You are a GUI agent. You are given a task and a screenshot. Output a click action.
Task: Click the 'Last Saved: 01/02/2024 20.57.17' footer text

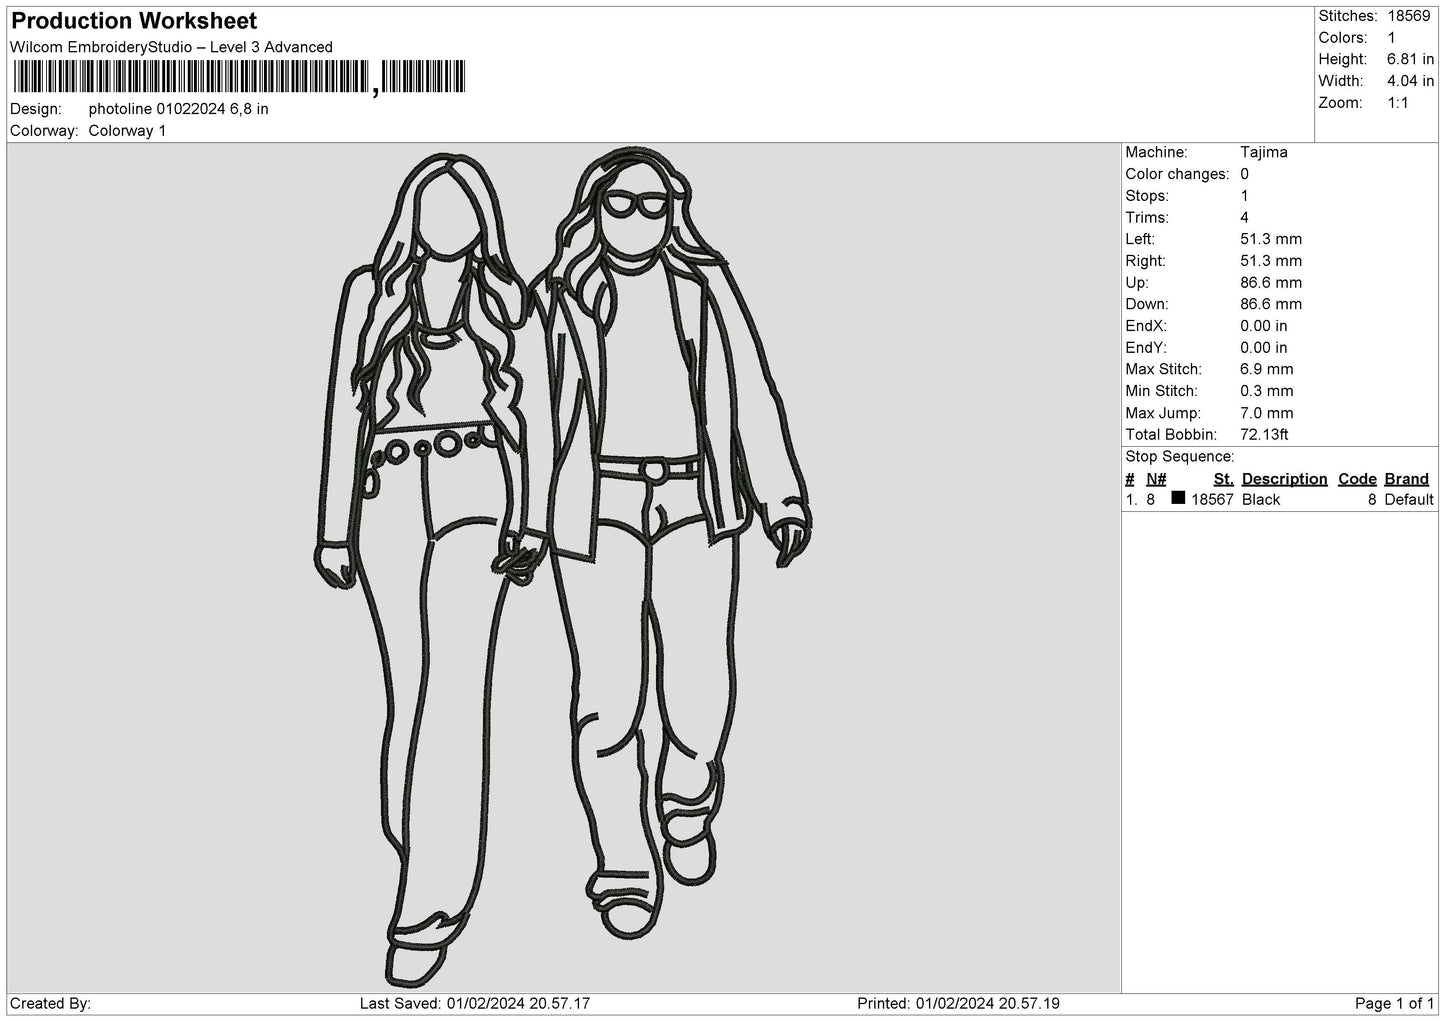(474, 1004)
